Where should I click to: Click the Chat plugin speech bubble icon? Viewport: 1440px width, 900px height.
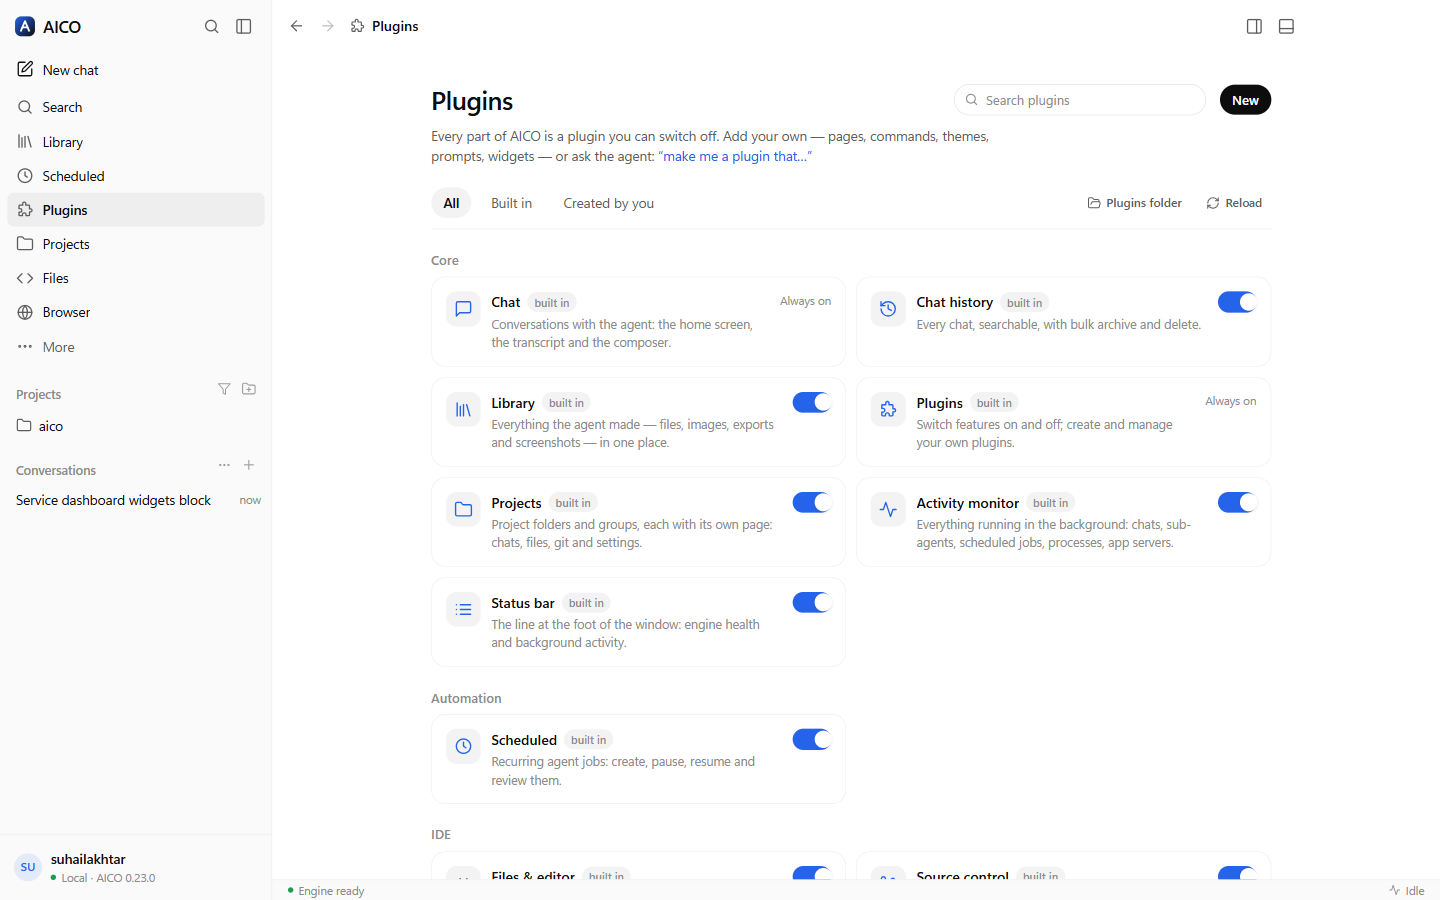coord(463,309)
